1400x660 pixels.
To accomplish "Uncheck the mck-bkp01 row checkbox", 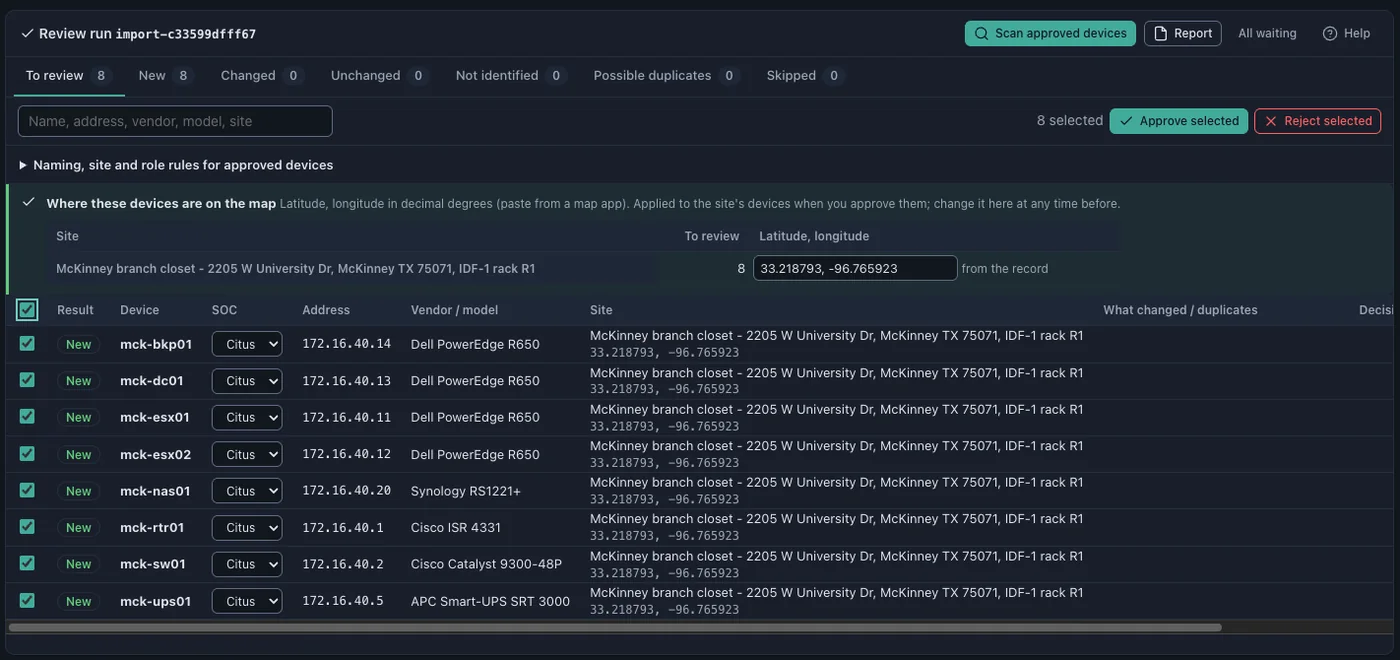I will coord(27,343).
